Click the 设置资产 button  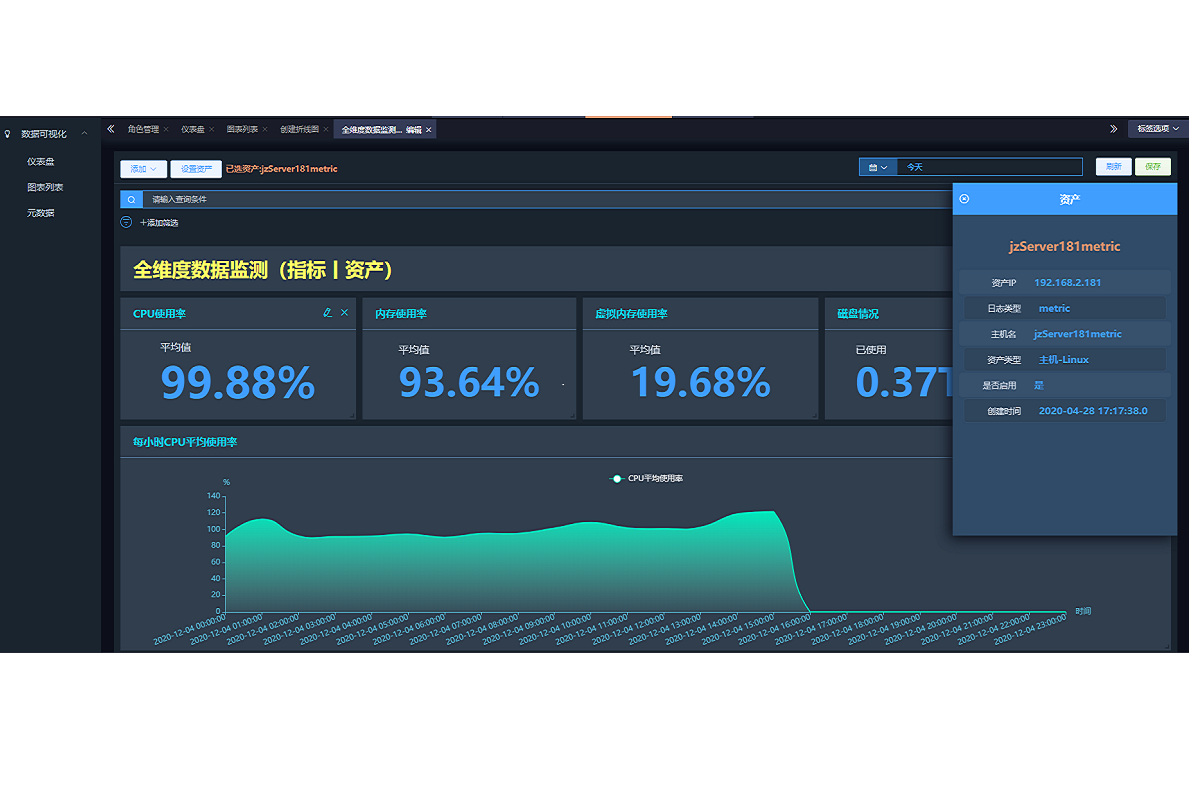[196, 169]
